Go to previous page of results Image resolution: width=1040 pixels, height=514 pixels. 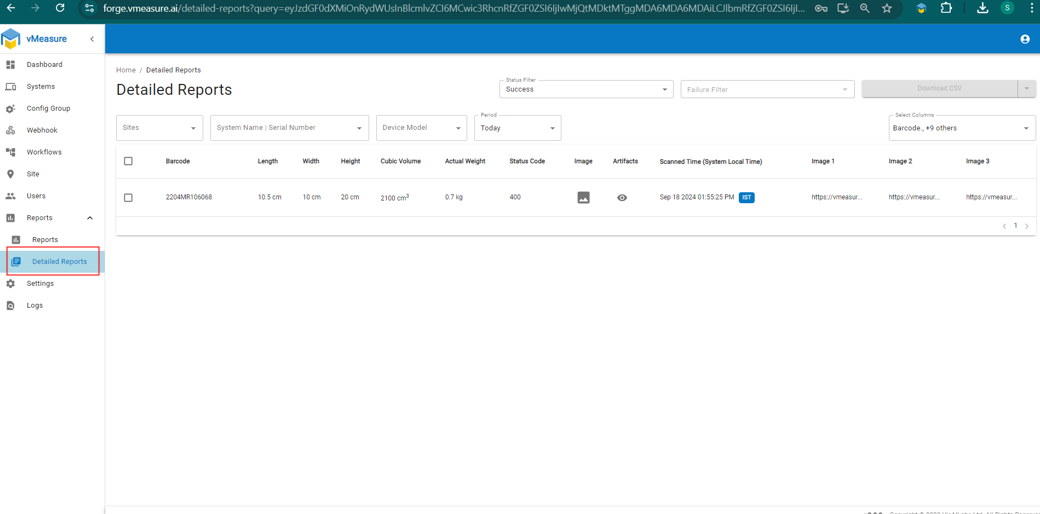1004,226
